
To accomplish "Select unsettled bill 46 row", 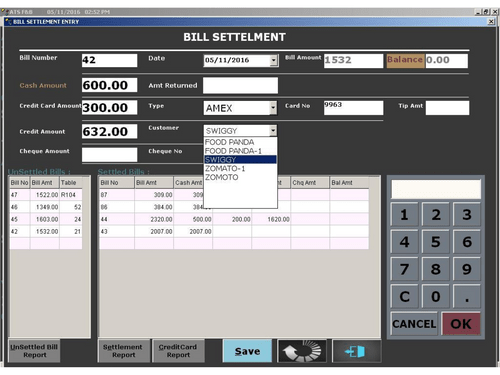I will point(46,207).
